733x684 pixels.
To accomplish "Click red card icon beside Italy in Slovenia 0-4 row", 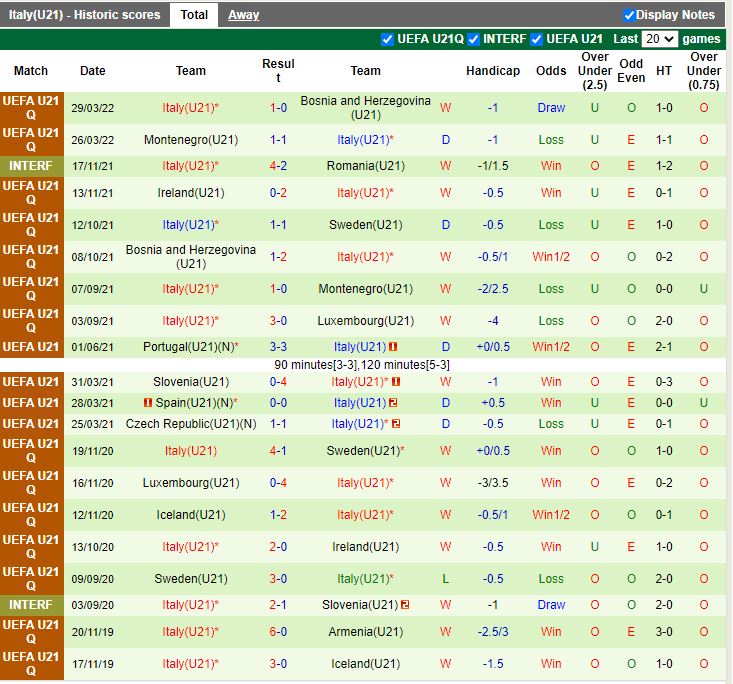I will tap(396, 382).
